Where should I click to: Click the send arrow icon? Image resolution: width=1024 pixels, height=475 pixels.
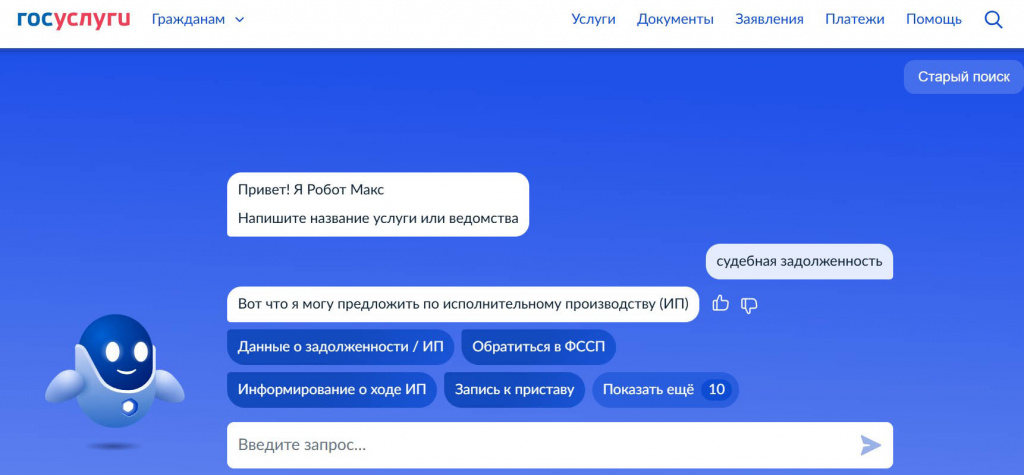pos(871,446)
